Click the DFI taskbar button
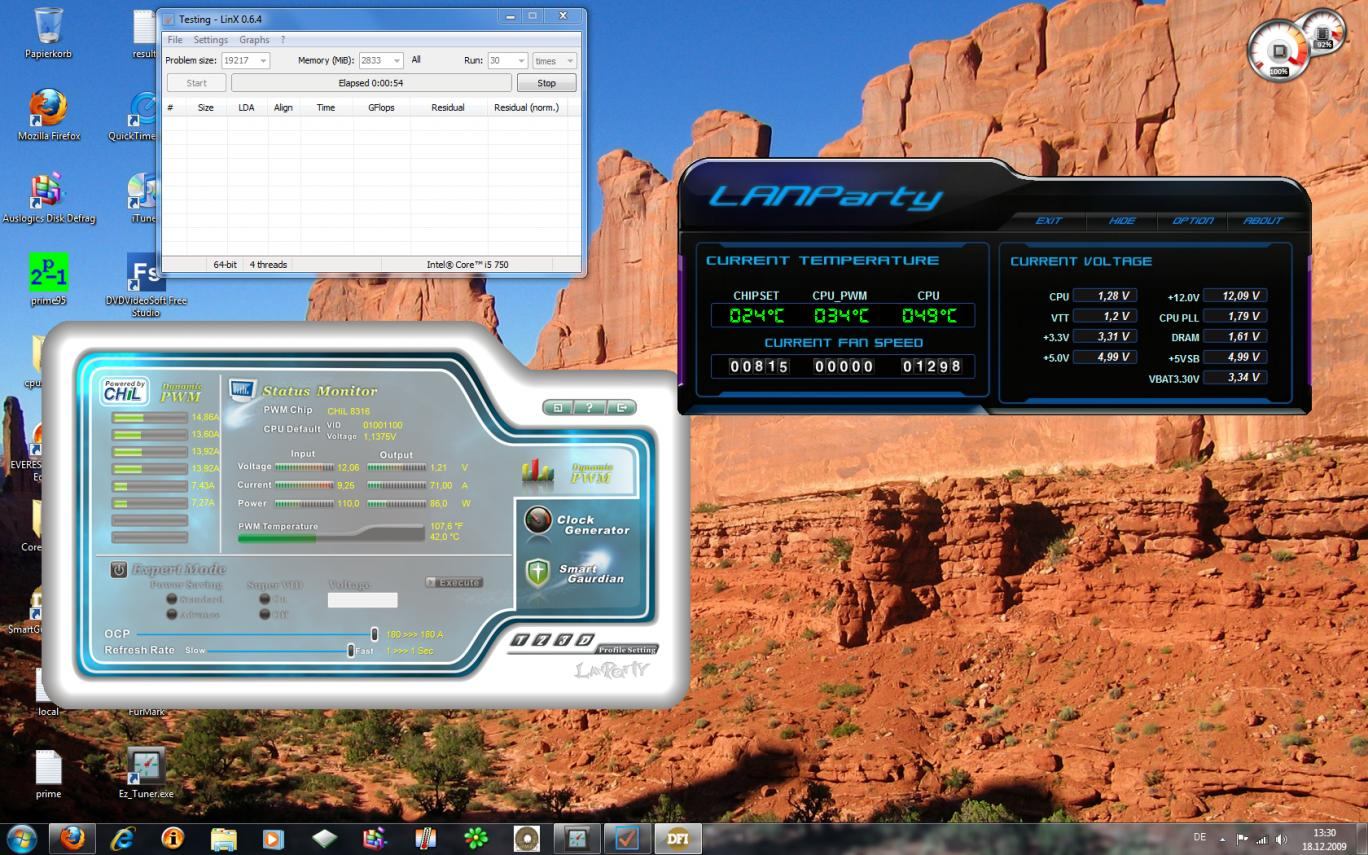The width and height of the screenshot is (1368, 855). [677, 838]
